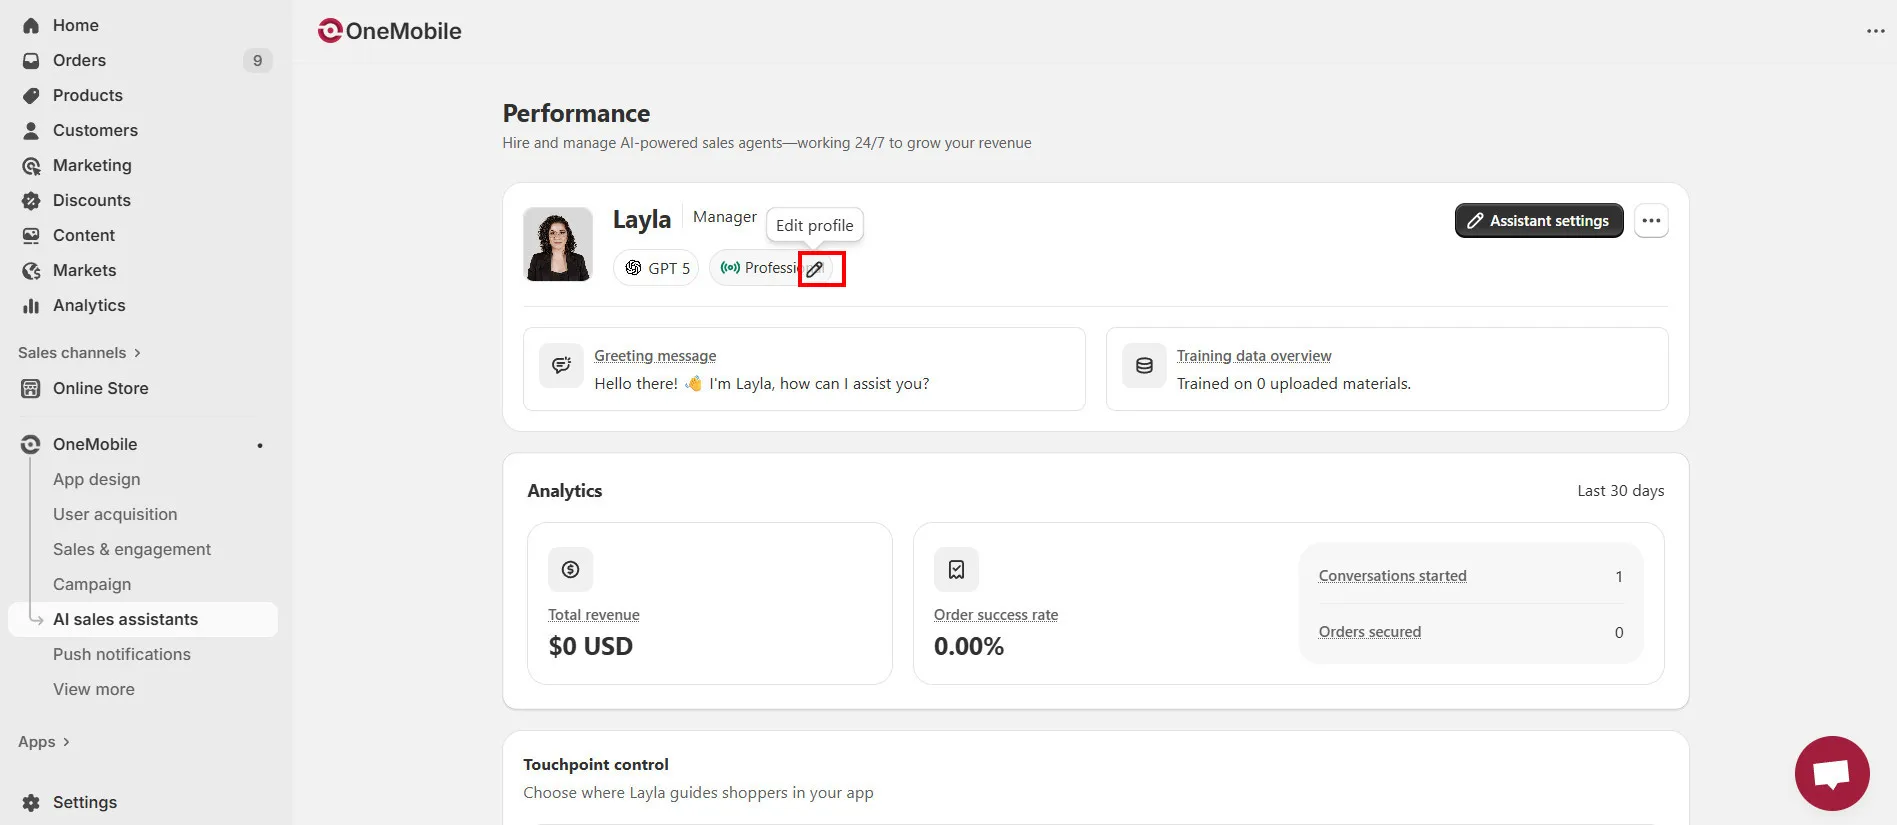Click the Professional voice tone badge
1897x825 pixels.
(758, 268)
